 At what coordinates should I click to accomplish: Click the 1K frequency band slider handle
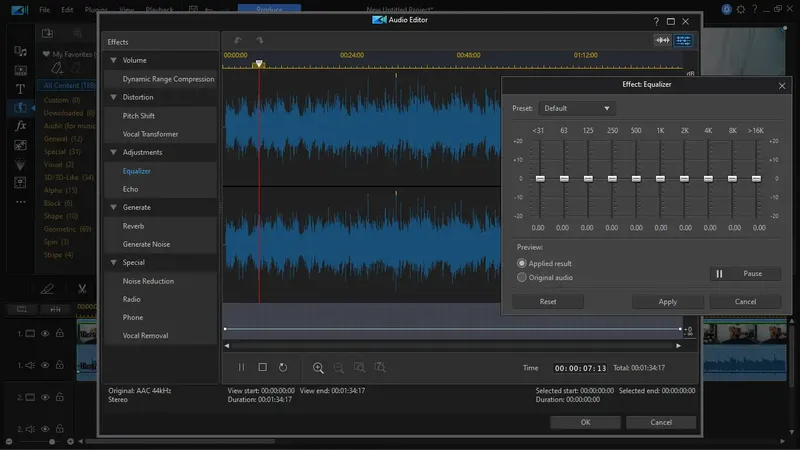pos(660,179)
